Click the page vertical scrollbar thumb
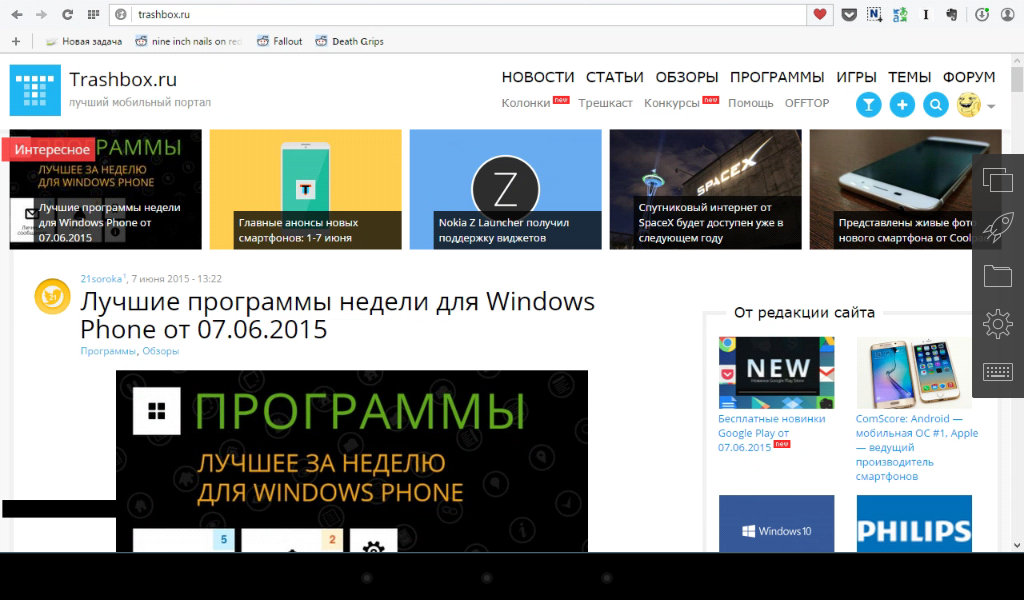1024x600 pixels. click(x=1017, y=80)
